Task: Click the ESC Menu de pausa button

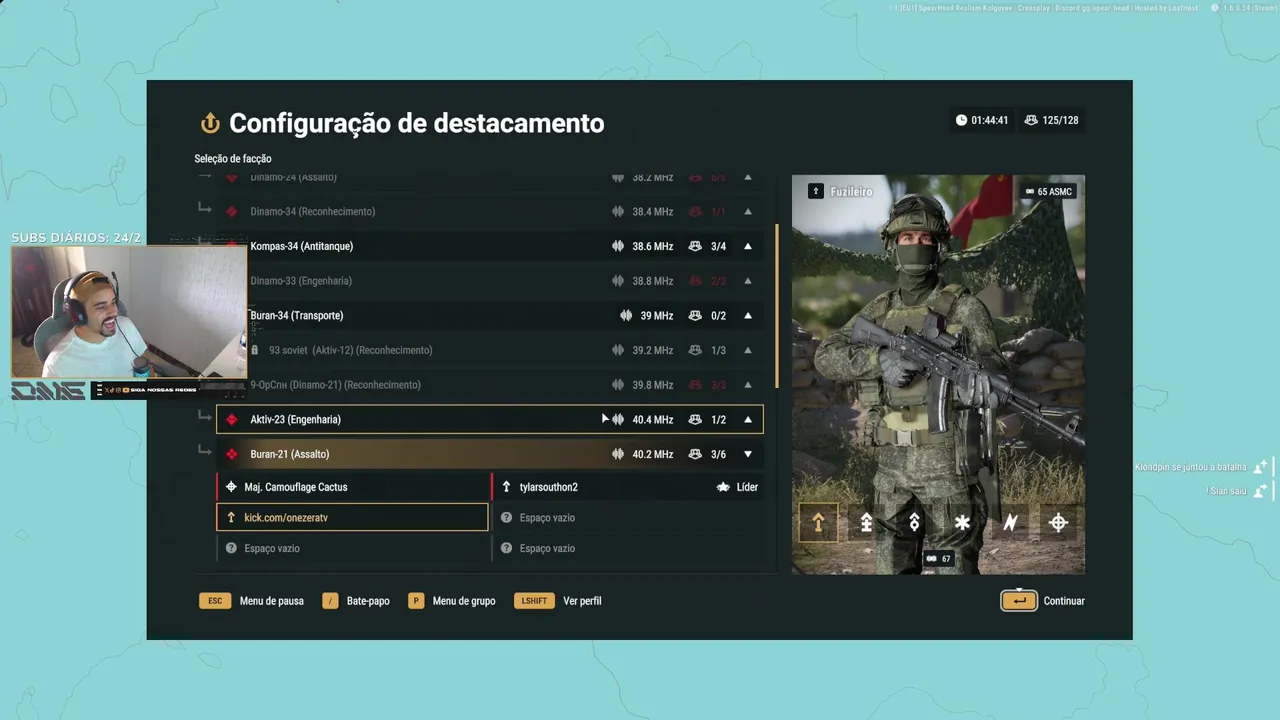Action: pos(252,601)
